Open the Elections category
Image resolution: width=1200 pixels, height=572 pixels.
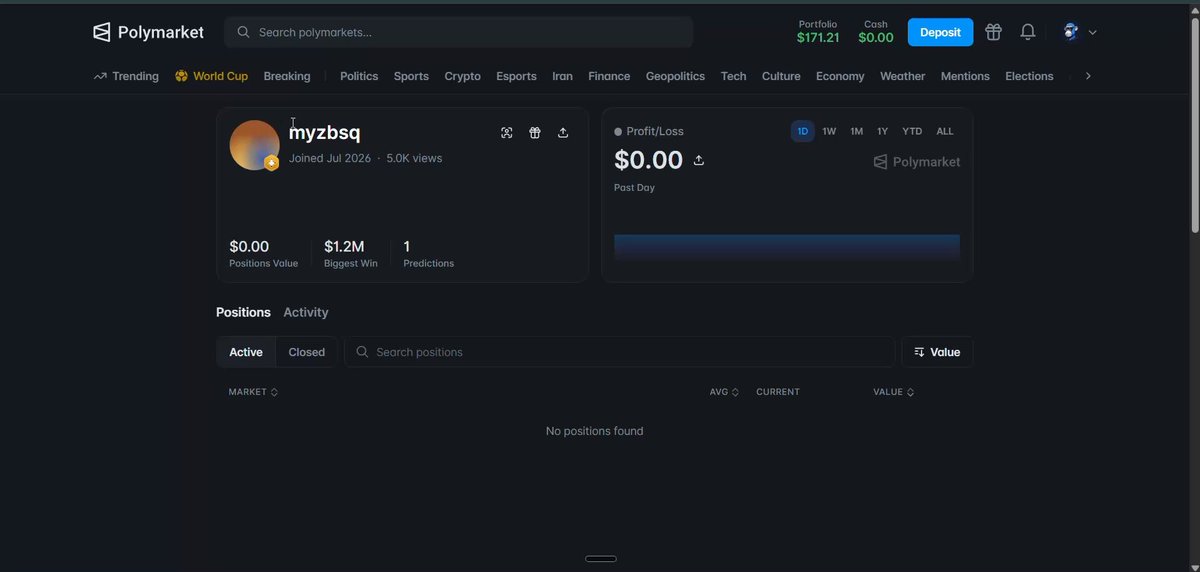pos(1029,76)
